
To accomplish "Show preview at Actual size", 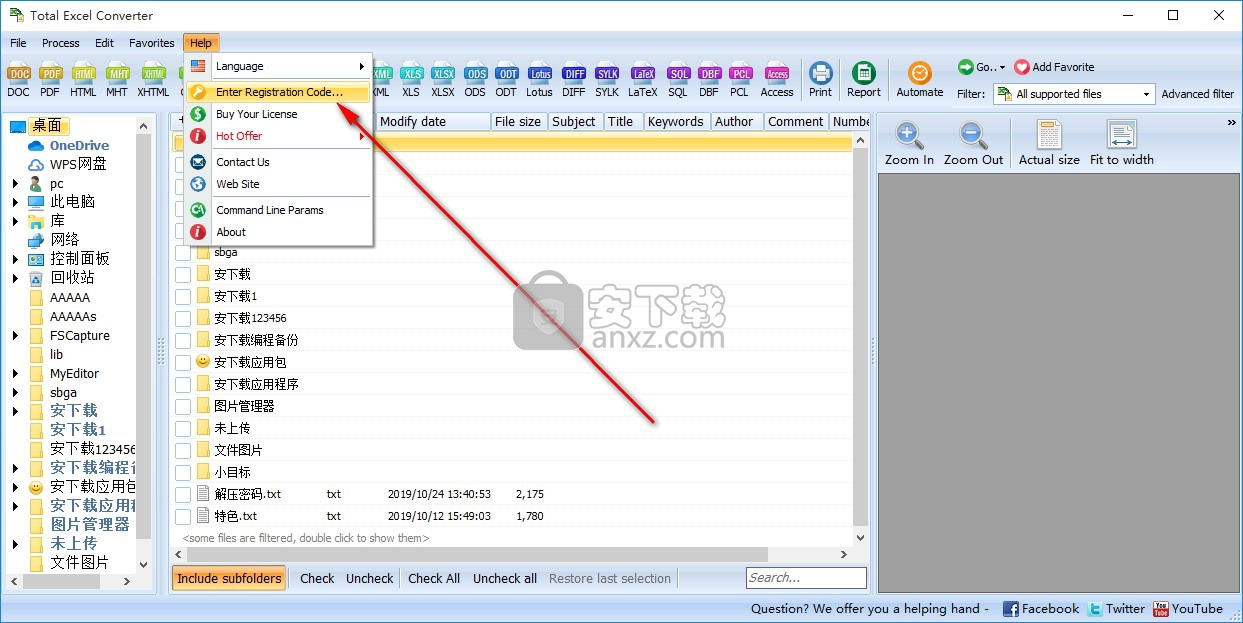I will point(1049,144).
